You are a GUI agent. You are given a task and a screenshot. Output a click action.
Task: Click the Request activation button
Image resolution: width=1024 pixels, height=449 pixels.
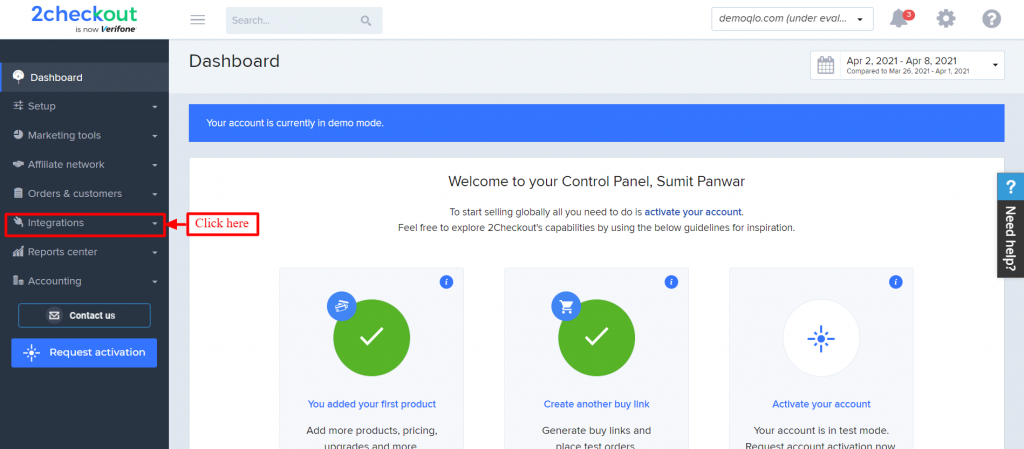coord(84,352)
